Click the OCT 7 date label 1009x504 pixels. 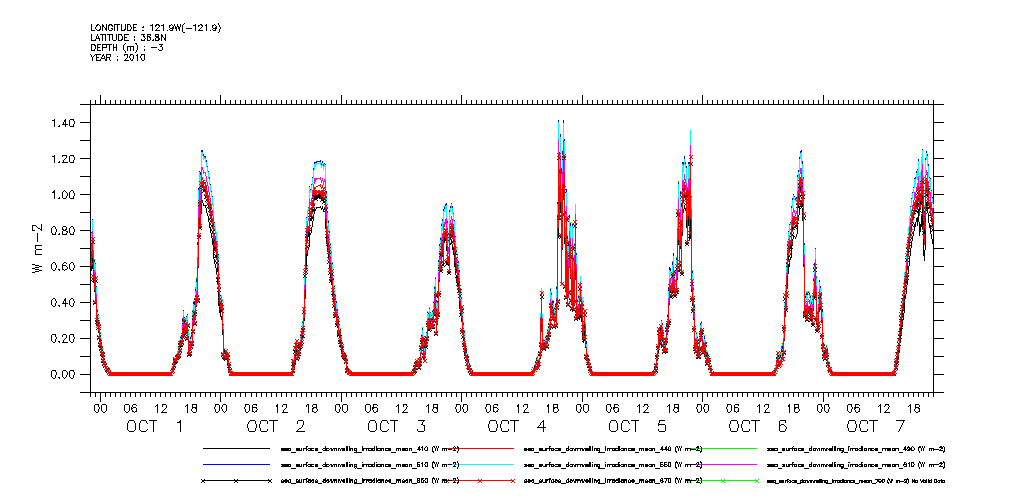(876, 426)
